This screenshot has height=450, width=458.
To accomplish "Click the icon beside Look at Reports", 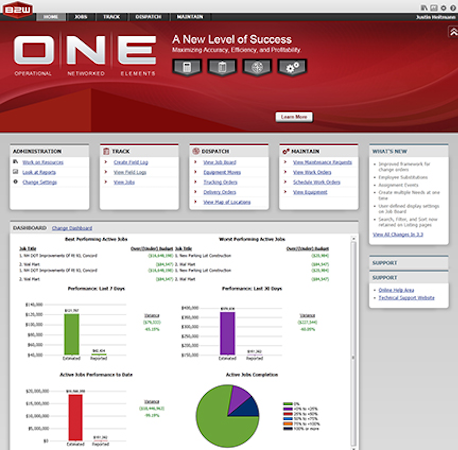I will pos(15,172).
